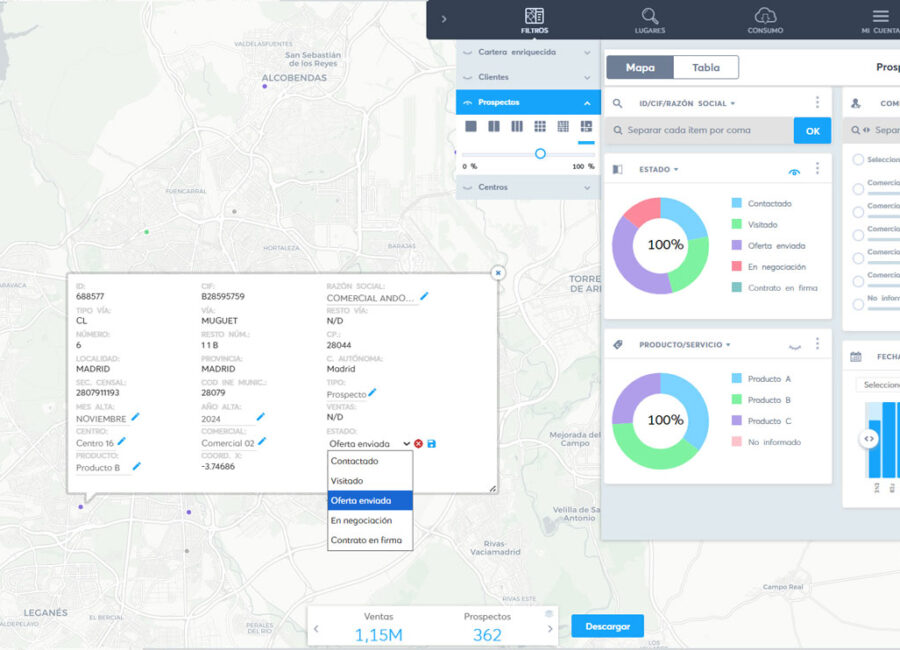This screenshot has width=900, height=650.
Task: Switch to the Tabla tab
Action: tap(706, 67)
